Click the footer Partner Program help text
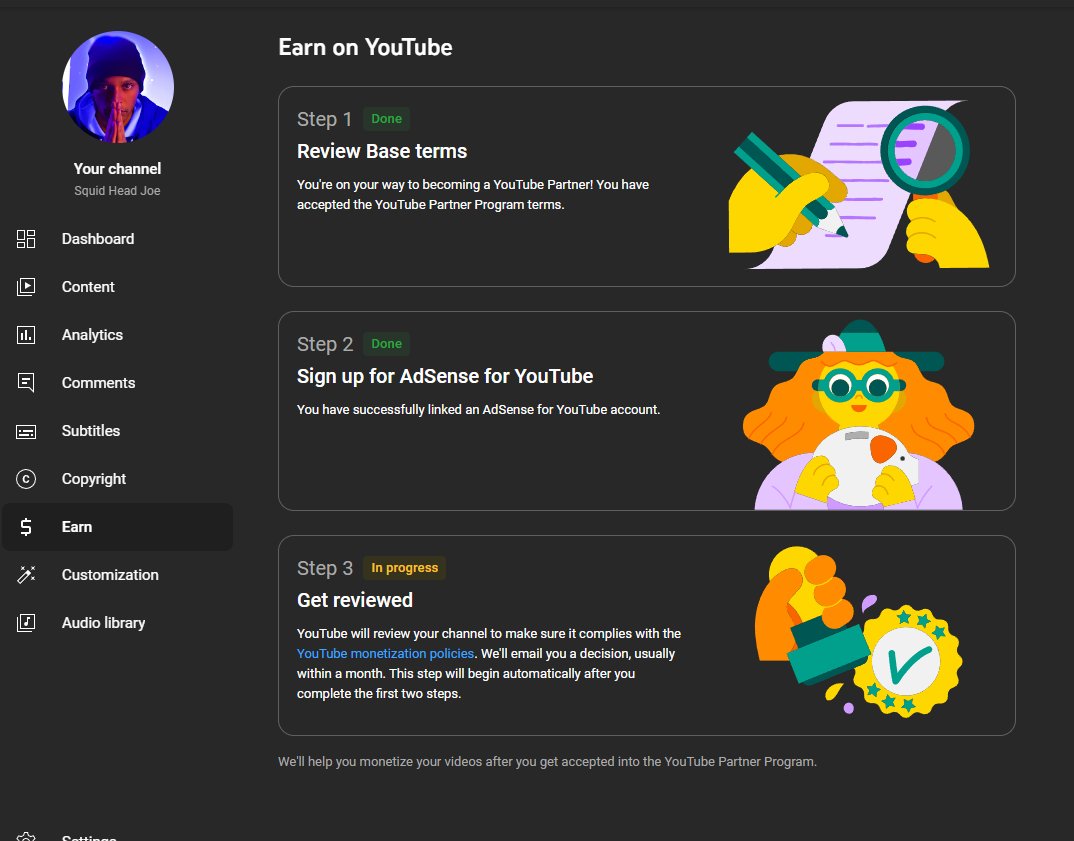Image resolution: width=1074 pixels, height=841 pixels. click(547, 762)
